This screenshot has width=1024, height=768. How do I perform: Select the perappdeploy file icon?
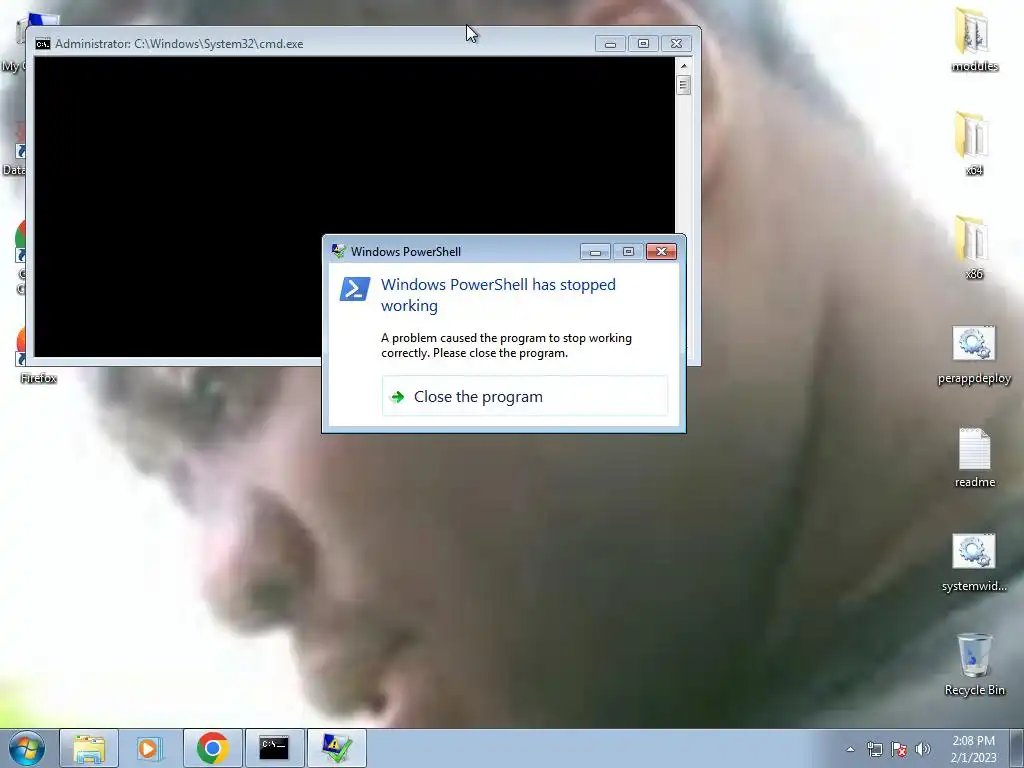[x=974, y=354]
